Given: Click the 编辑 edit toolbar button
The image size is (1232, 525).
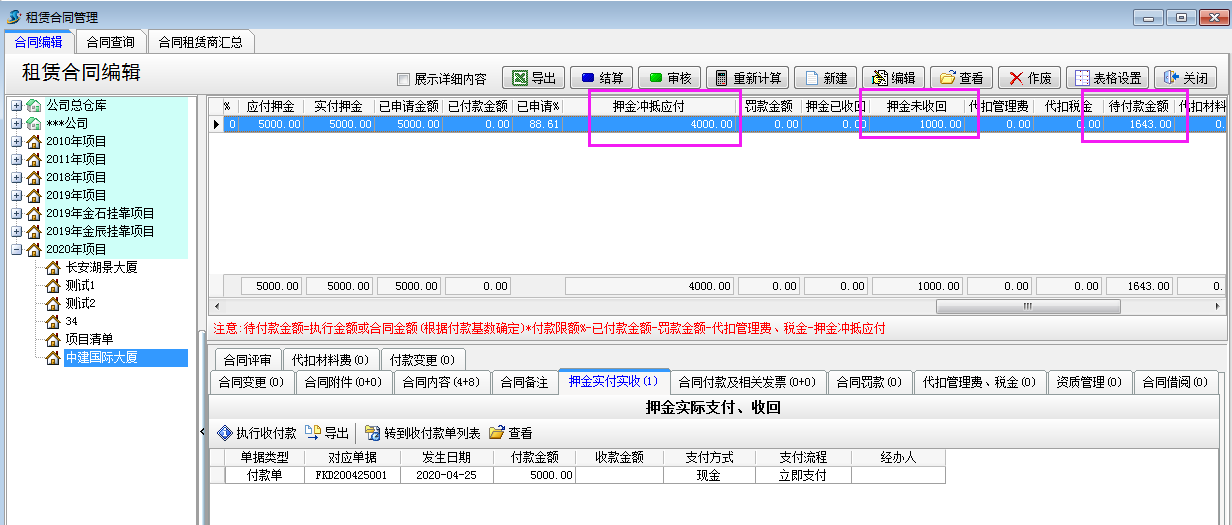Looking at the screenshot, I should 892,78.
